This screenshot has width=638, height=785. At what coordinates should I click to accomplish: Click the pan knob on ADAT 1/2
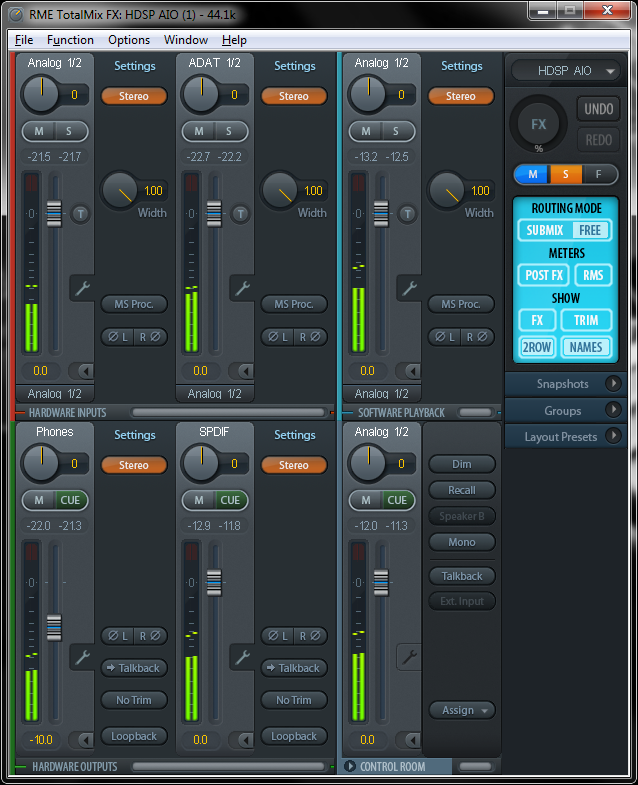201,94
